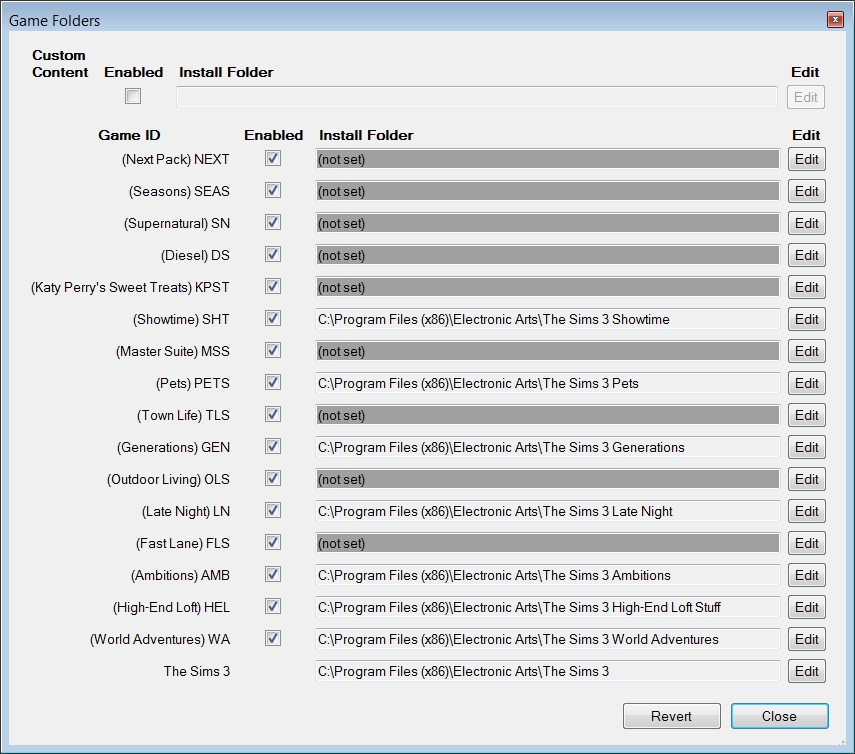This screenshot has height=754, width=855.
Task: Edit the base The Sims 3 folder
Action: tap(806, 671)
